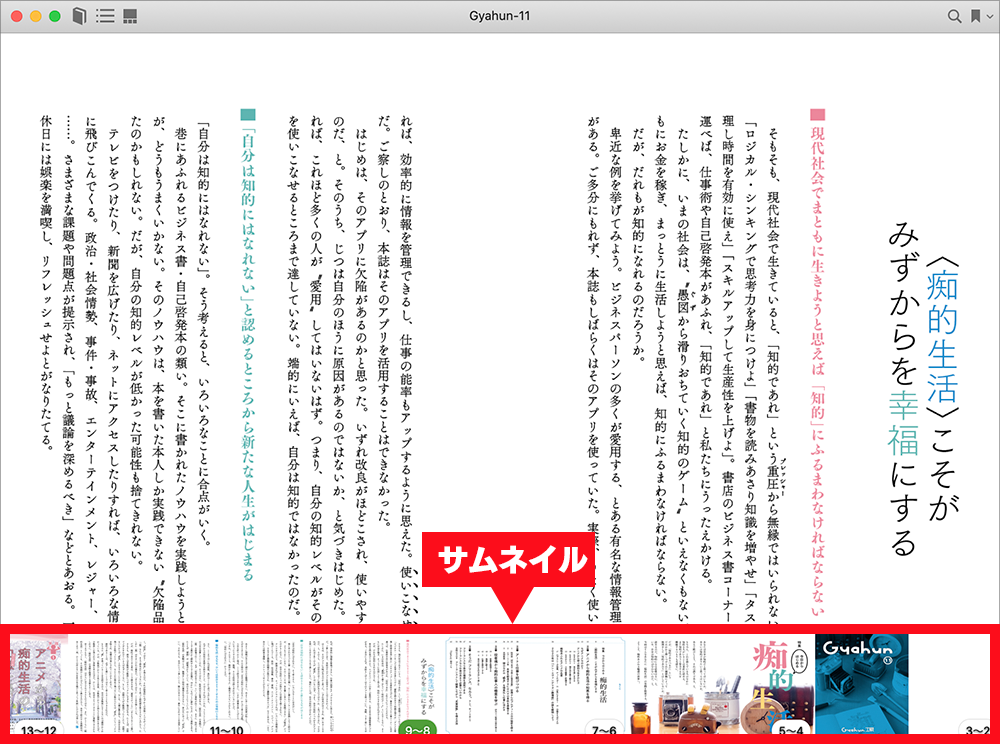
Task: Enter full screen with the green button
Action: pos(55,16)
